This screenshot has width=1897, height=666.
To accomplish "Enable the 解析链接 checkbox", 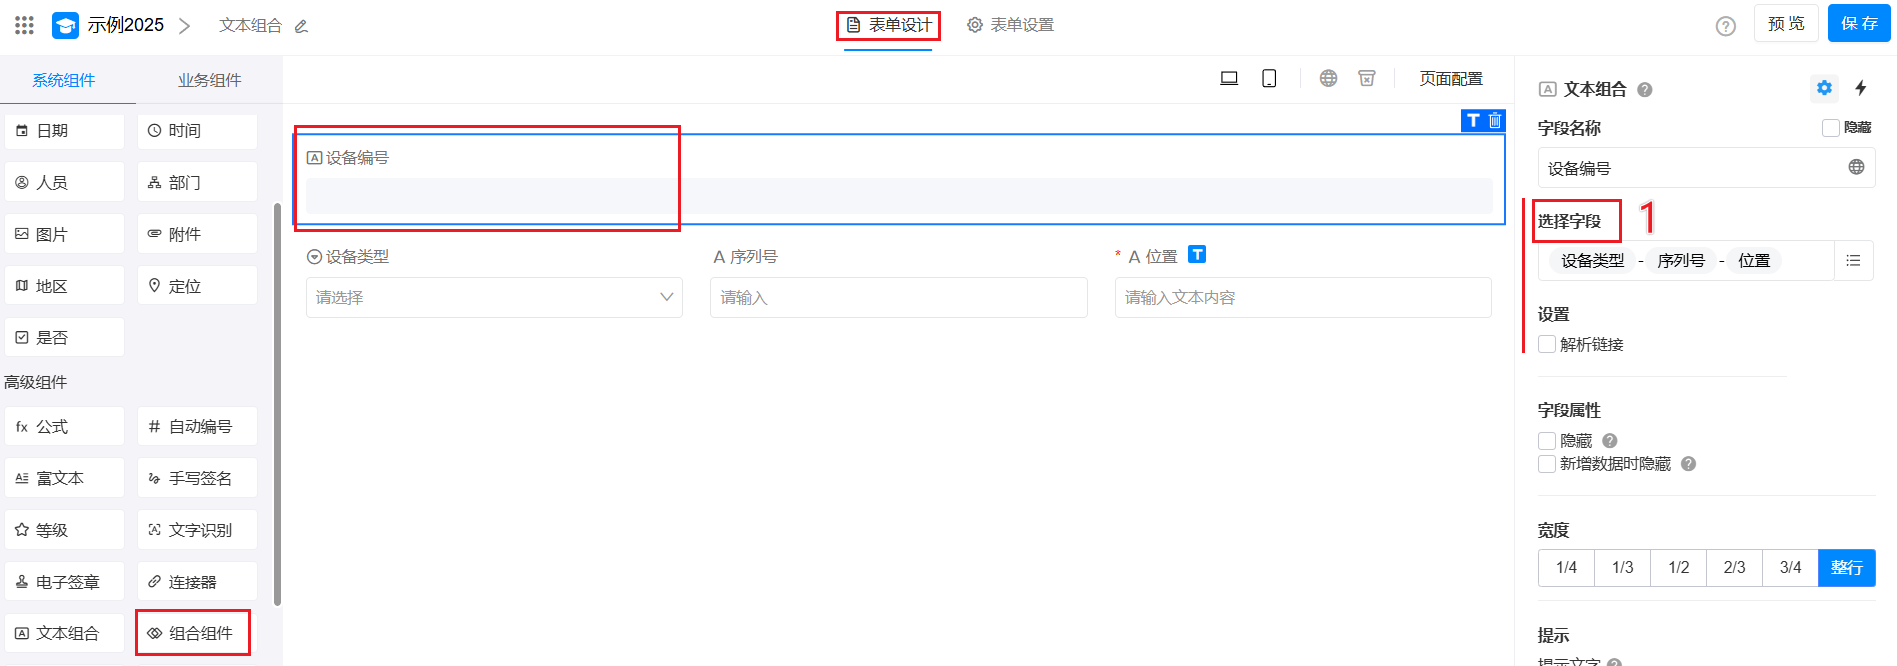I will click(x=1547, y=344).
